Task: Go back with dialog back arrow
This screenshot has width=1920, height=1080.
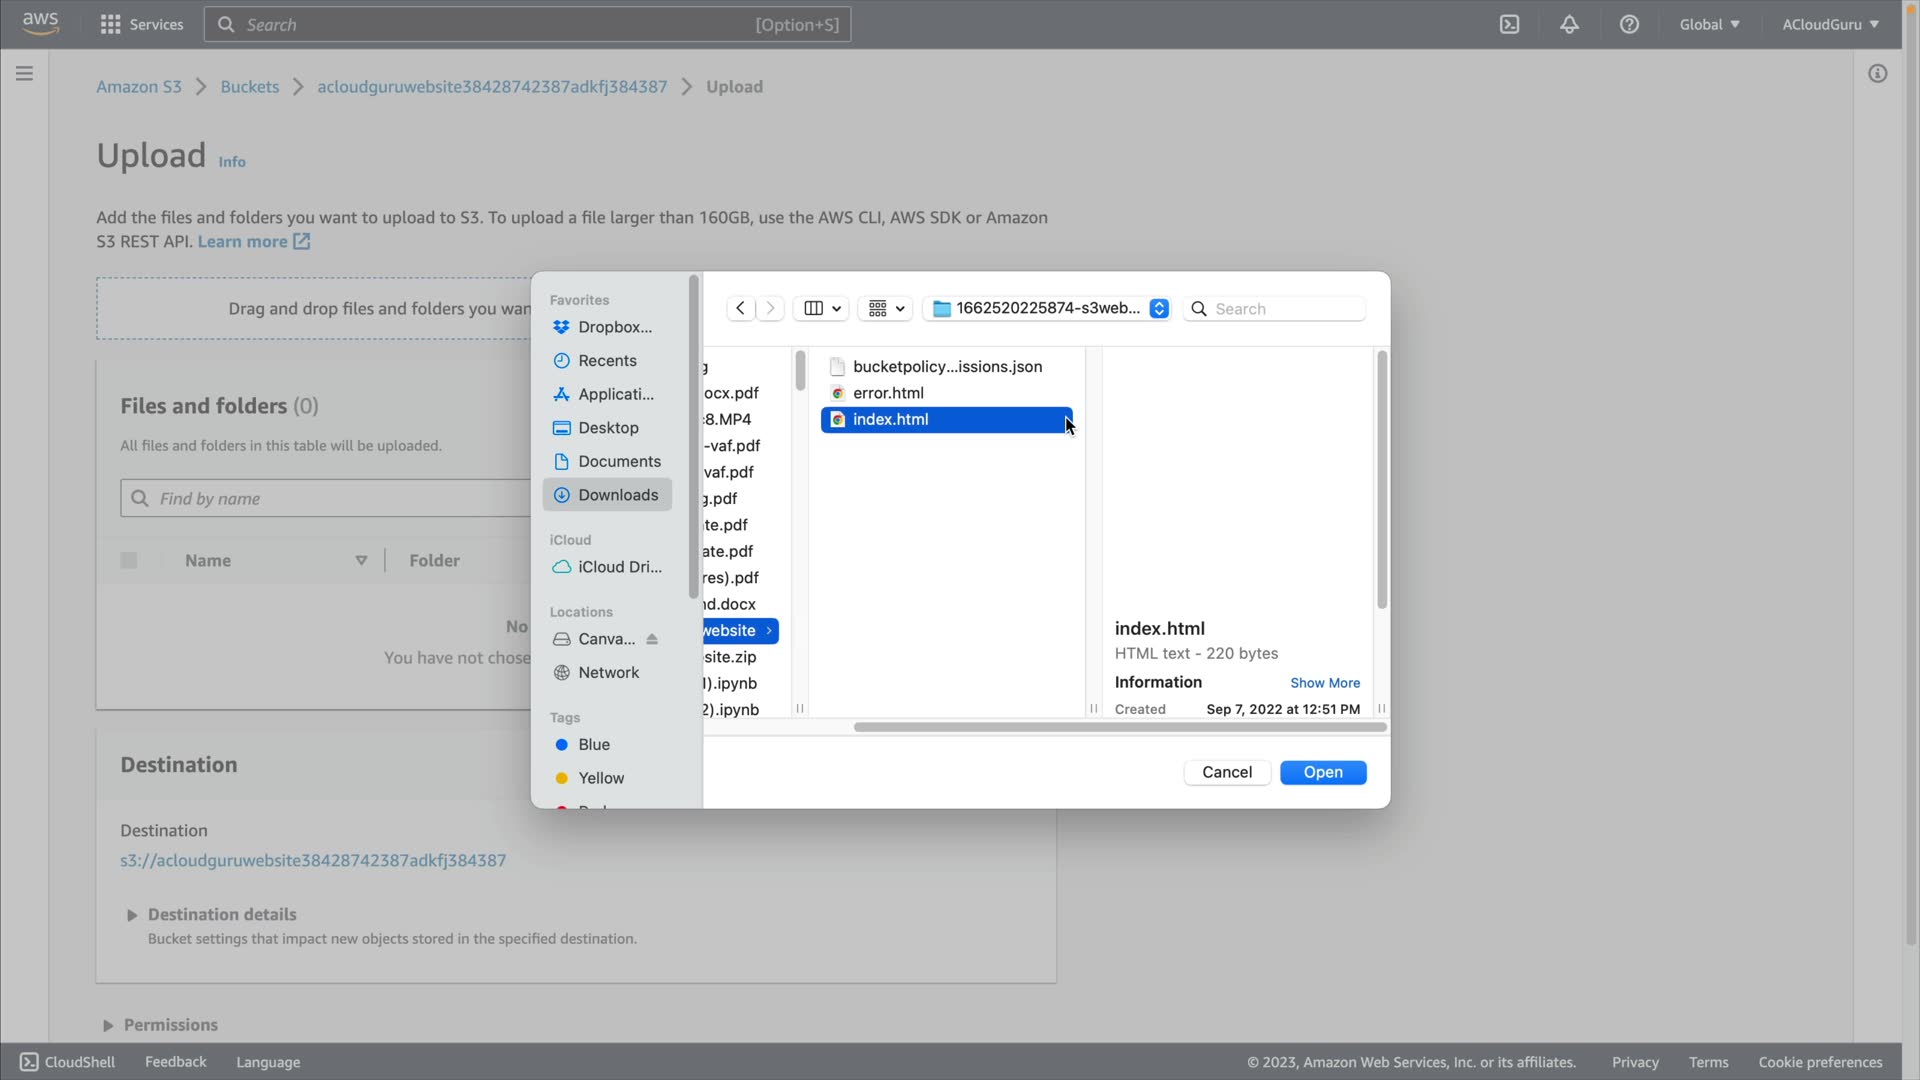Action: pos(740,308)
